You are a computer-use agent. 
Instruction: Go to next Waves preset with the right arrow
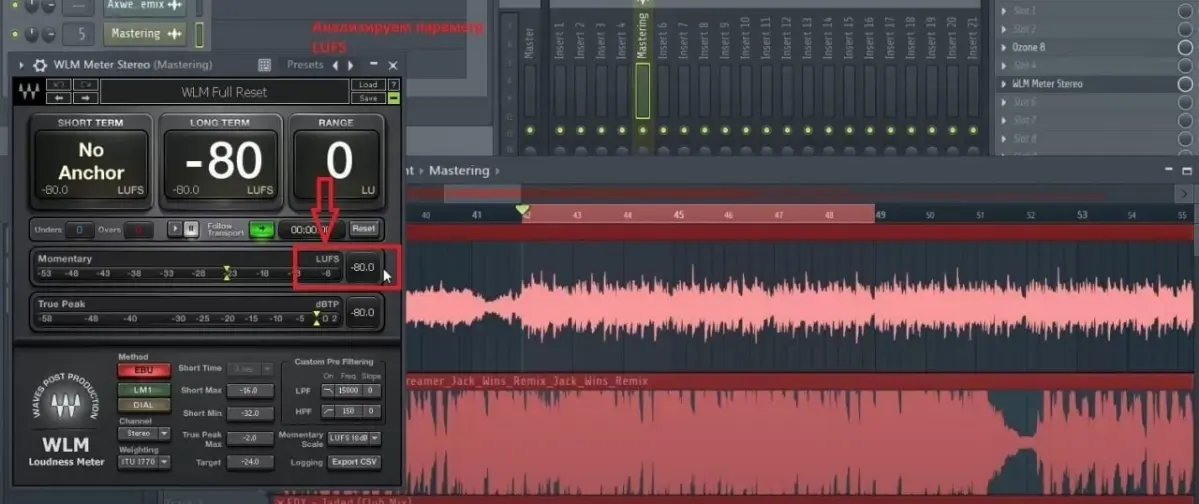pyautogui.click(x=85, y=97)
